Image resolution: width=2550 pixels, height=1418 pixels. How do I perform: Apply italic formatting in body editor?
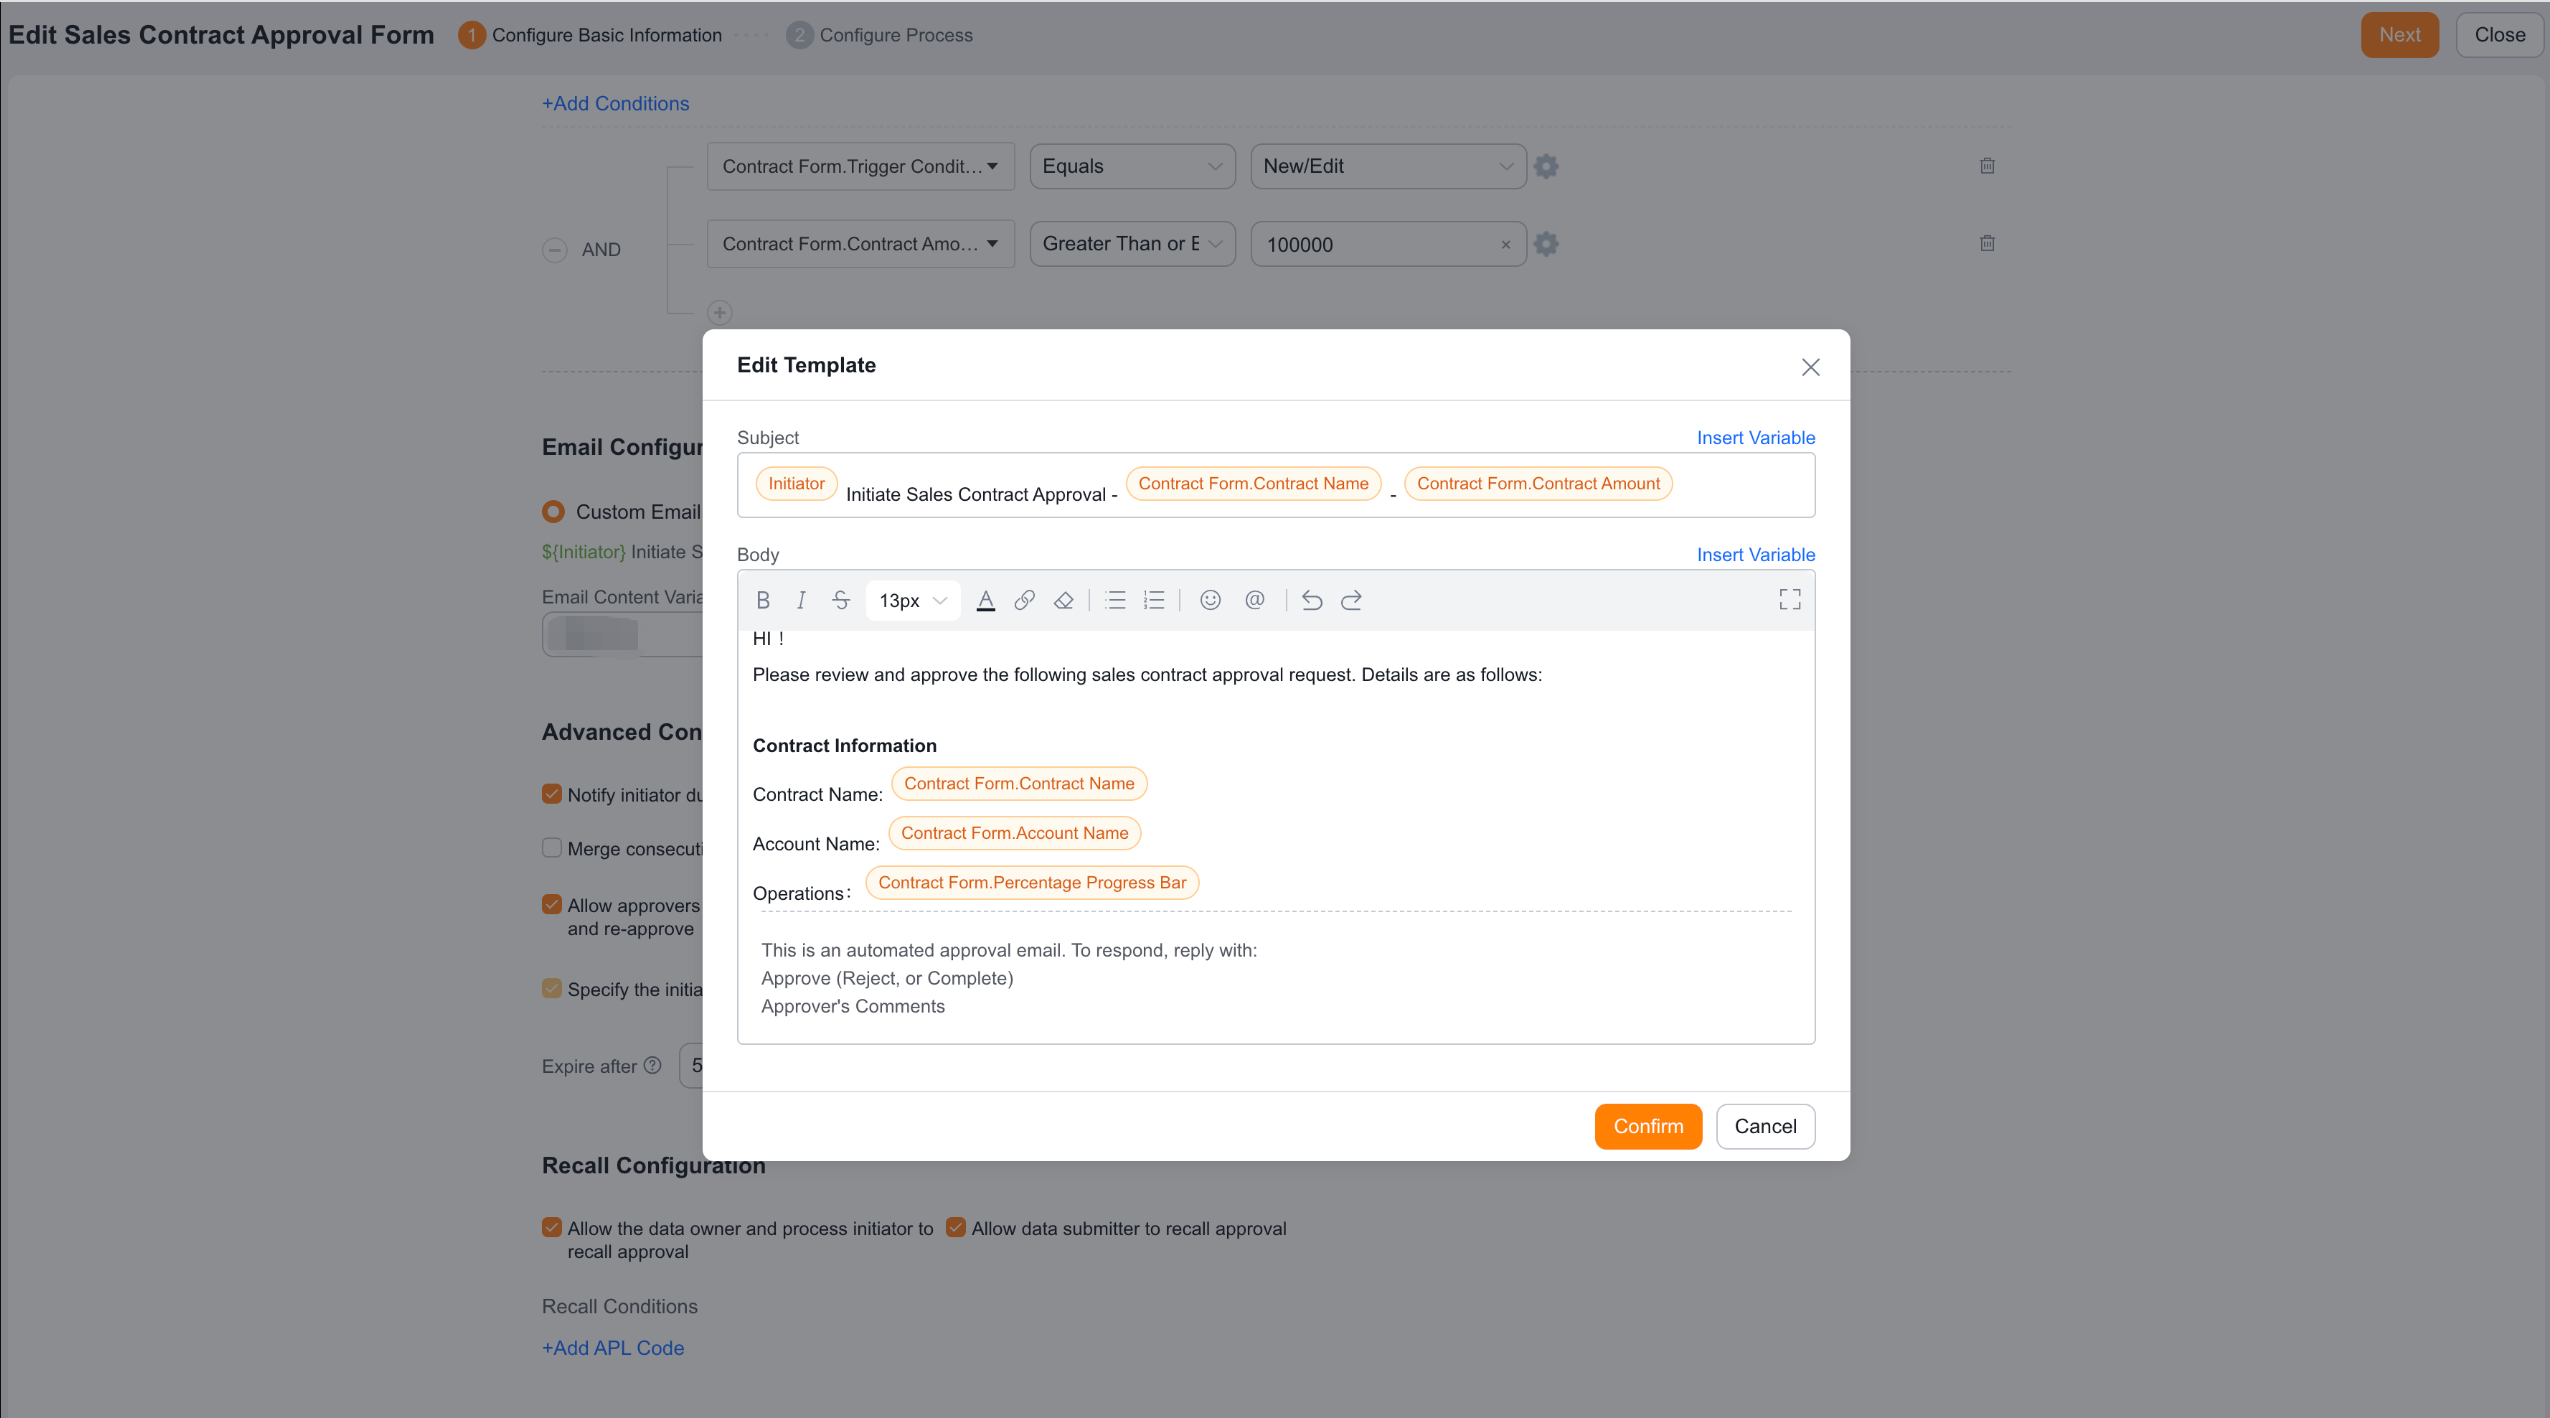(x=801, y=600)
